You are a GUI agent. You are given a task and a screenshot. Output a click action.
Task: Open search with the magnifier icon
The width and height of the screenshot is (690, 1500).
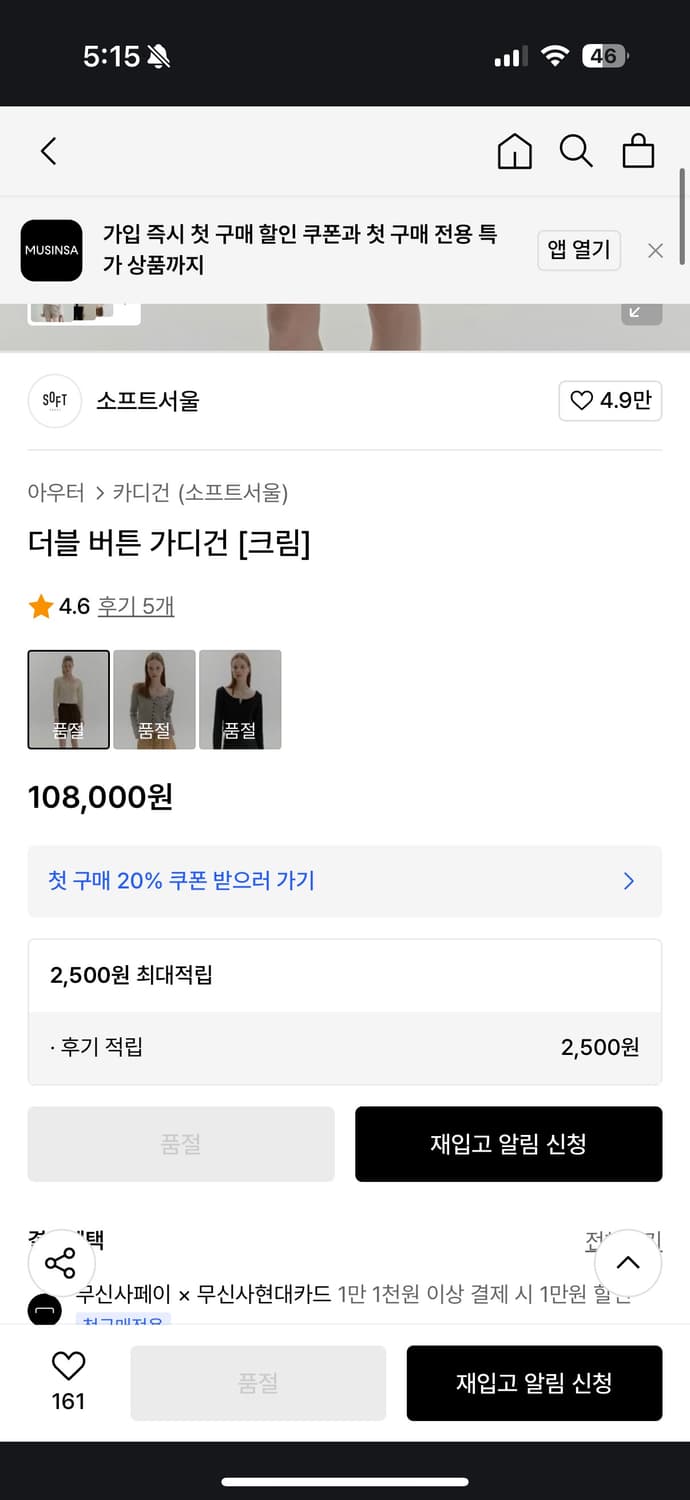coord(576,151)
